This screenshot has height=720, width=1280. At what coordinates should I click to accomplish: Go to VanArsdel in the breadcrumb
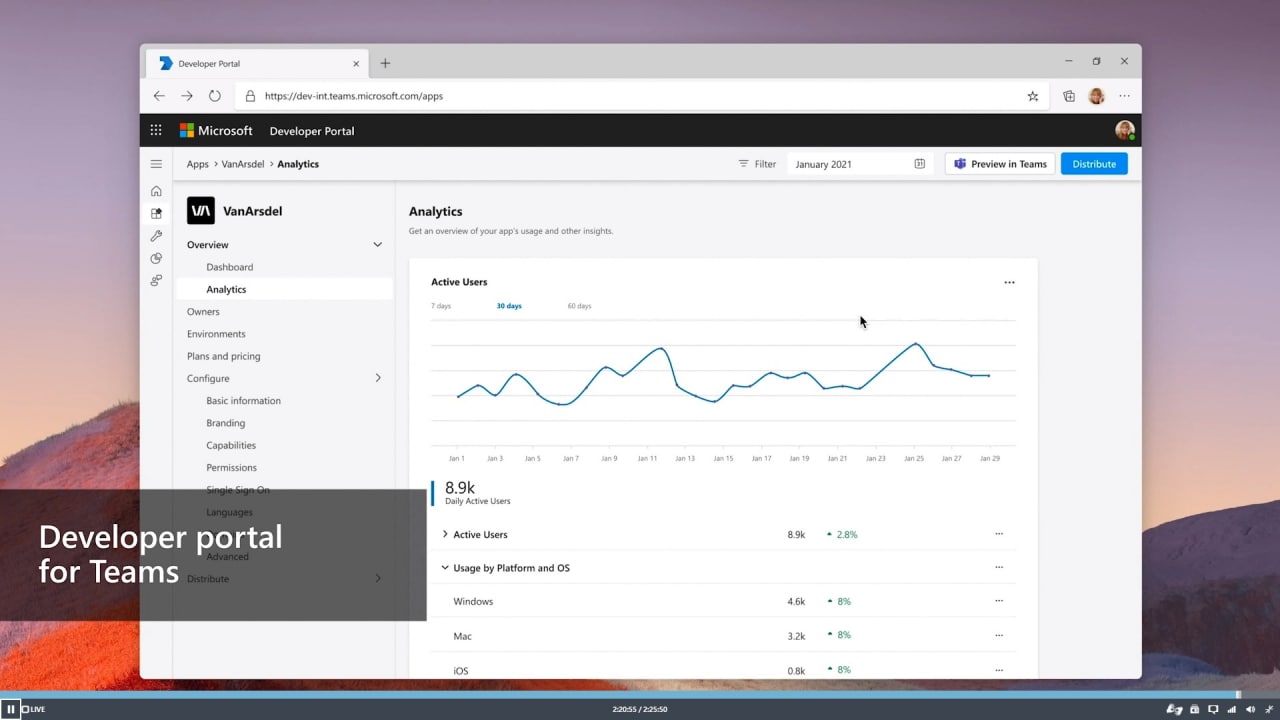243,164
